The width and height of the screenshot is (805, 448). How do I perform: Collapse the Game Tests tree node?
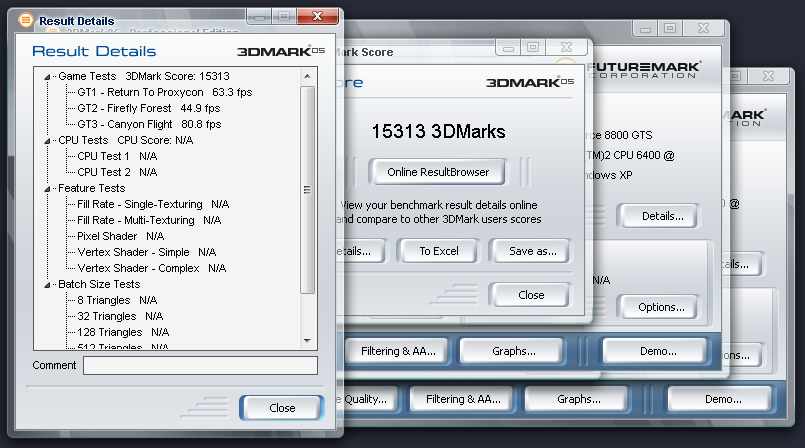47,77
